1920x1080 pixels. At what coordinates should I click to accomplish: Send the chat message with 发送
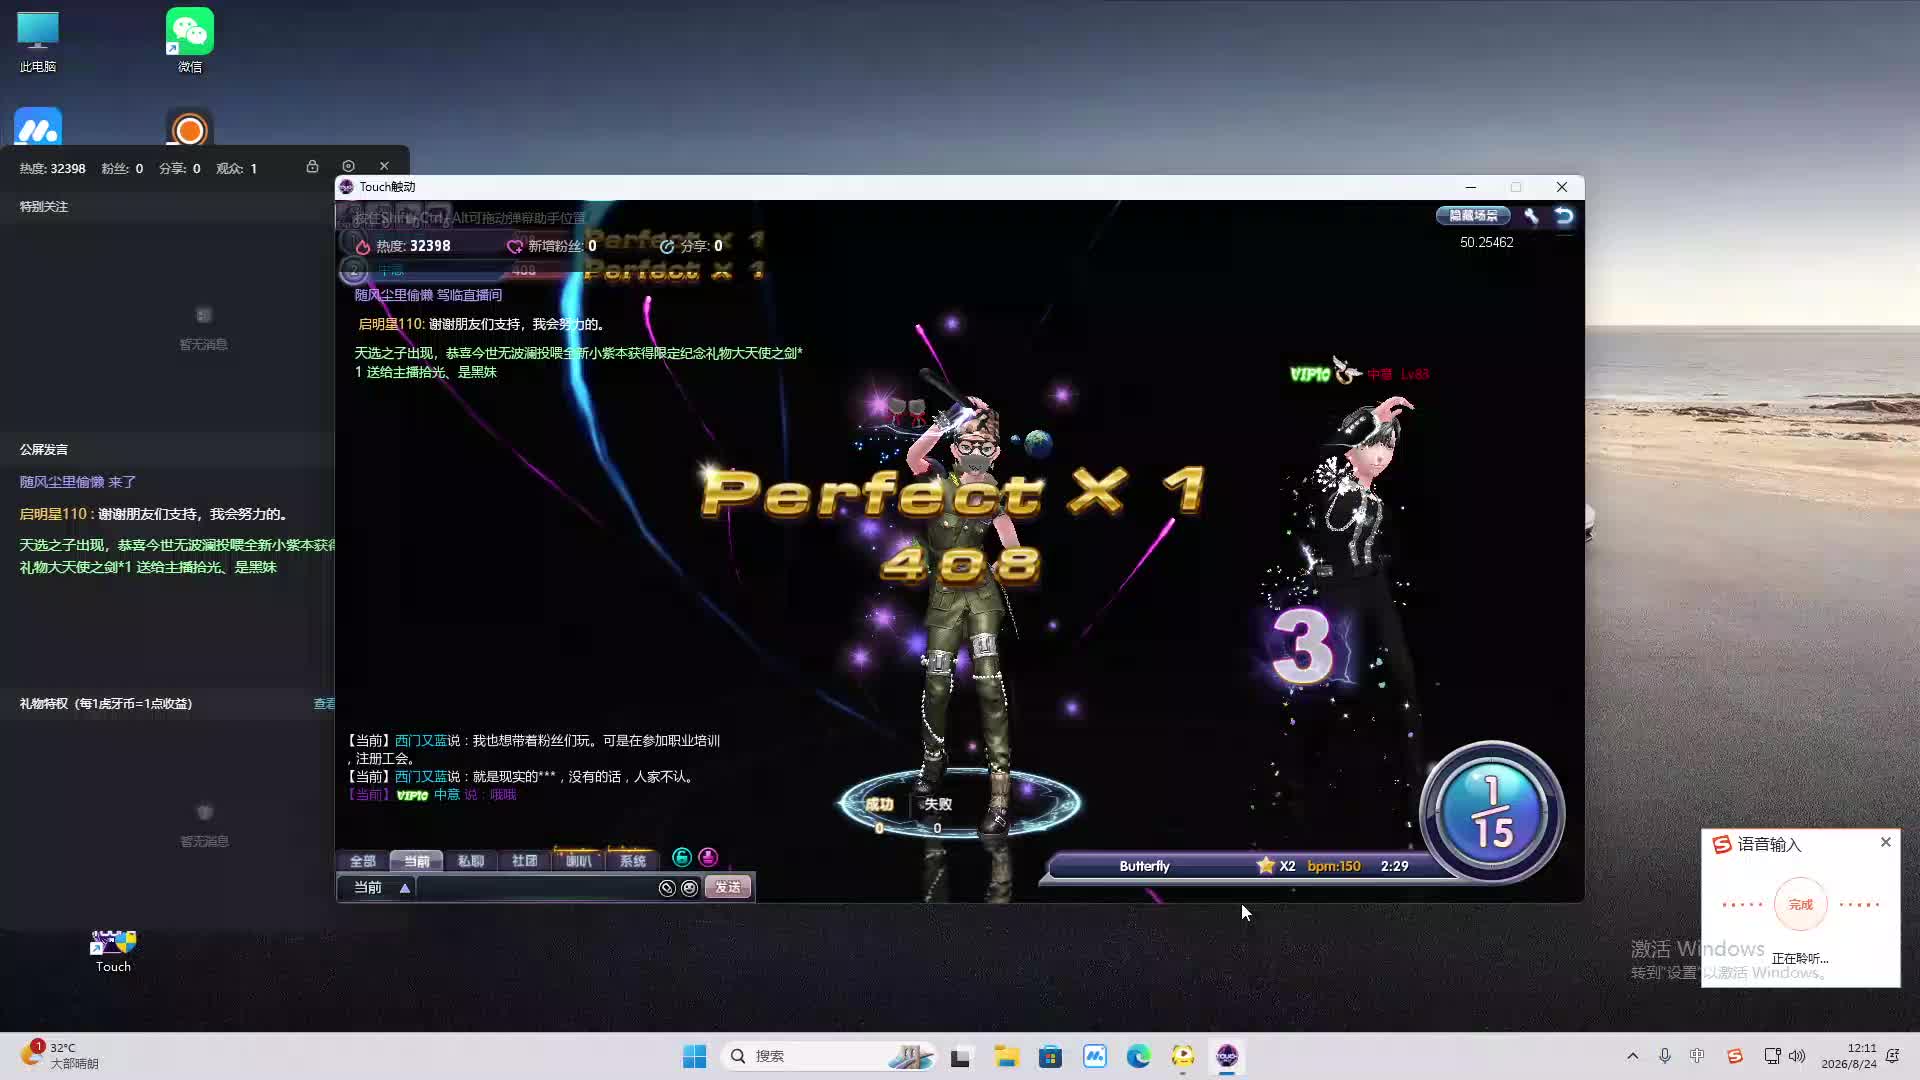click(x=728, y=888)
